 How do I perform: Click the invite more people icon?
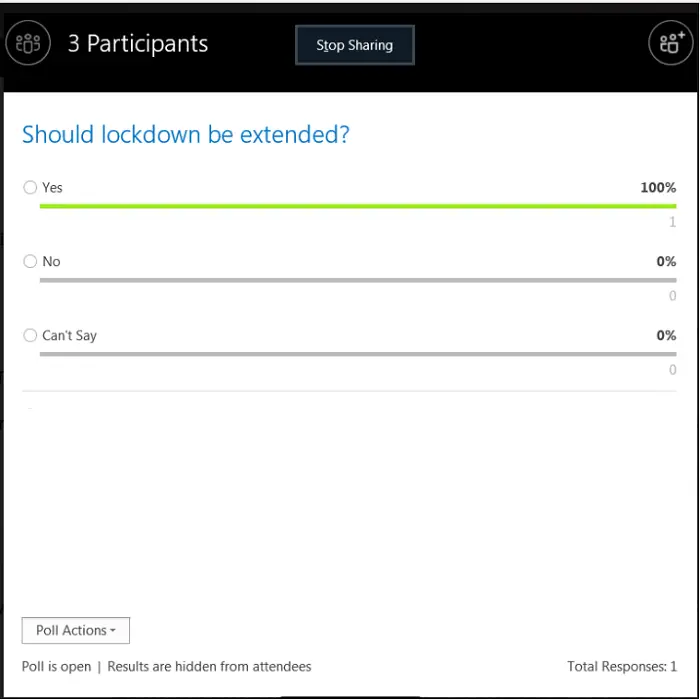click(x=671, y=43)
